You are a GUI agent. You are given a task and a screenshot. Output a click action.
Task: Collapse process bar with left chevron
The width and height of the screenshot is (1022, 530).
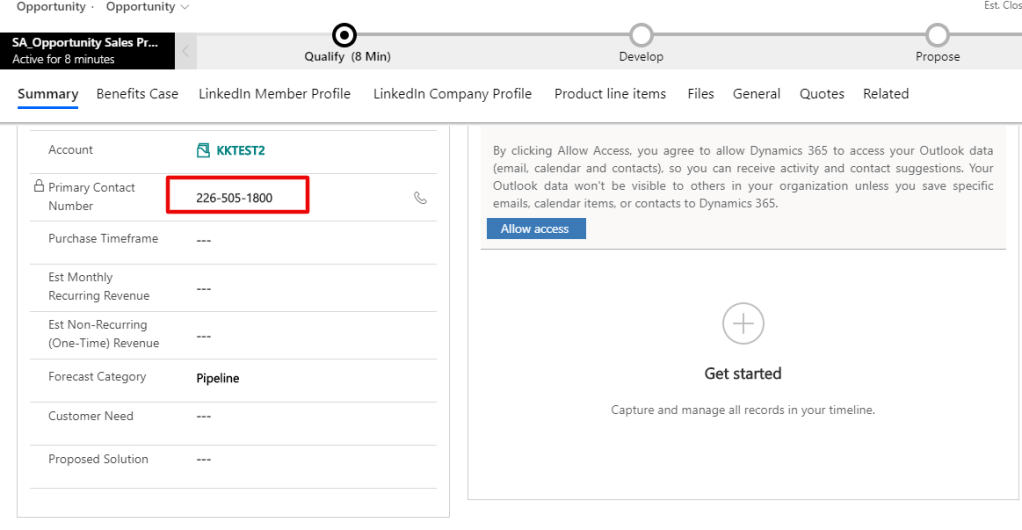coord(187,52)
